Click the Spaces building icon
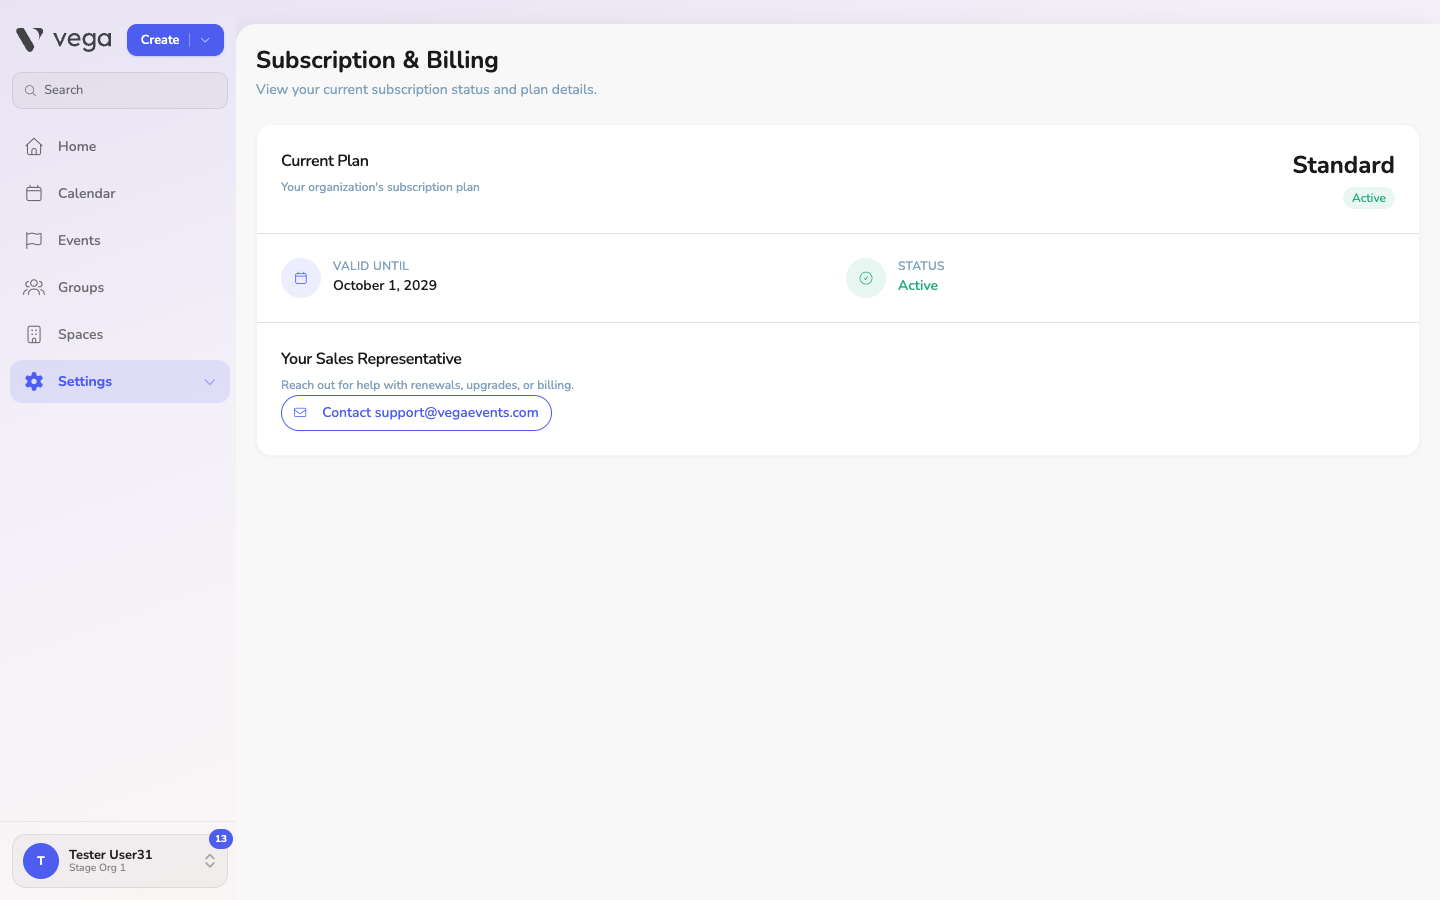The image size is (1440, 900). click(34, 335)
